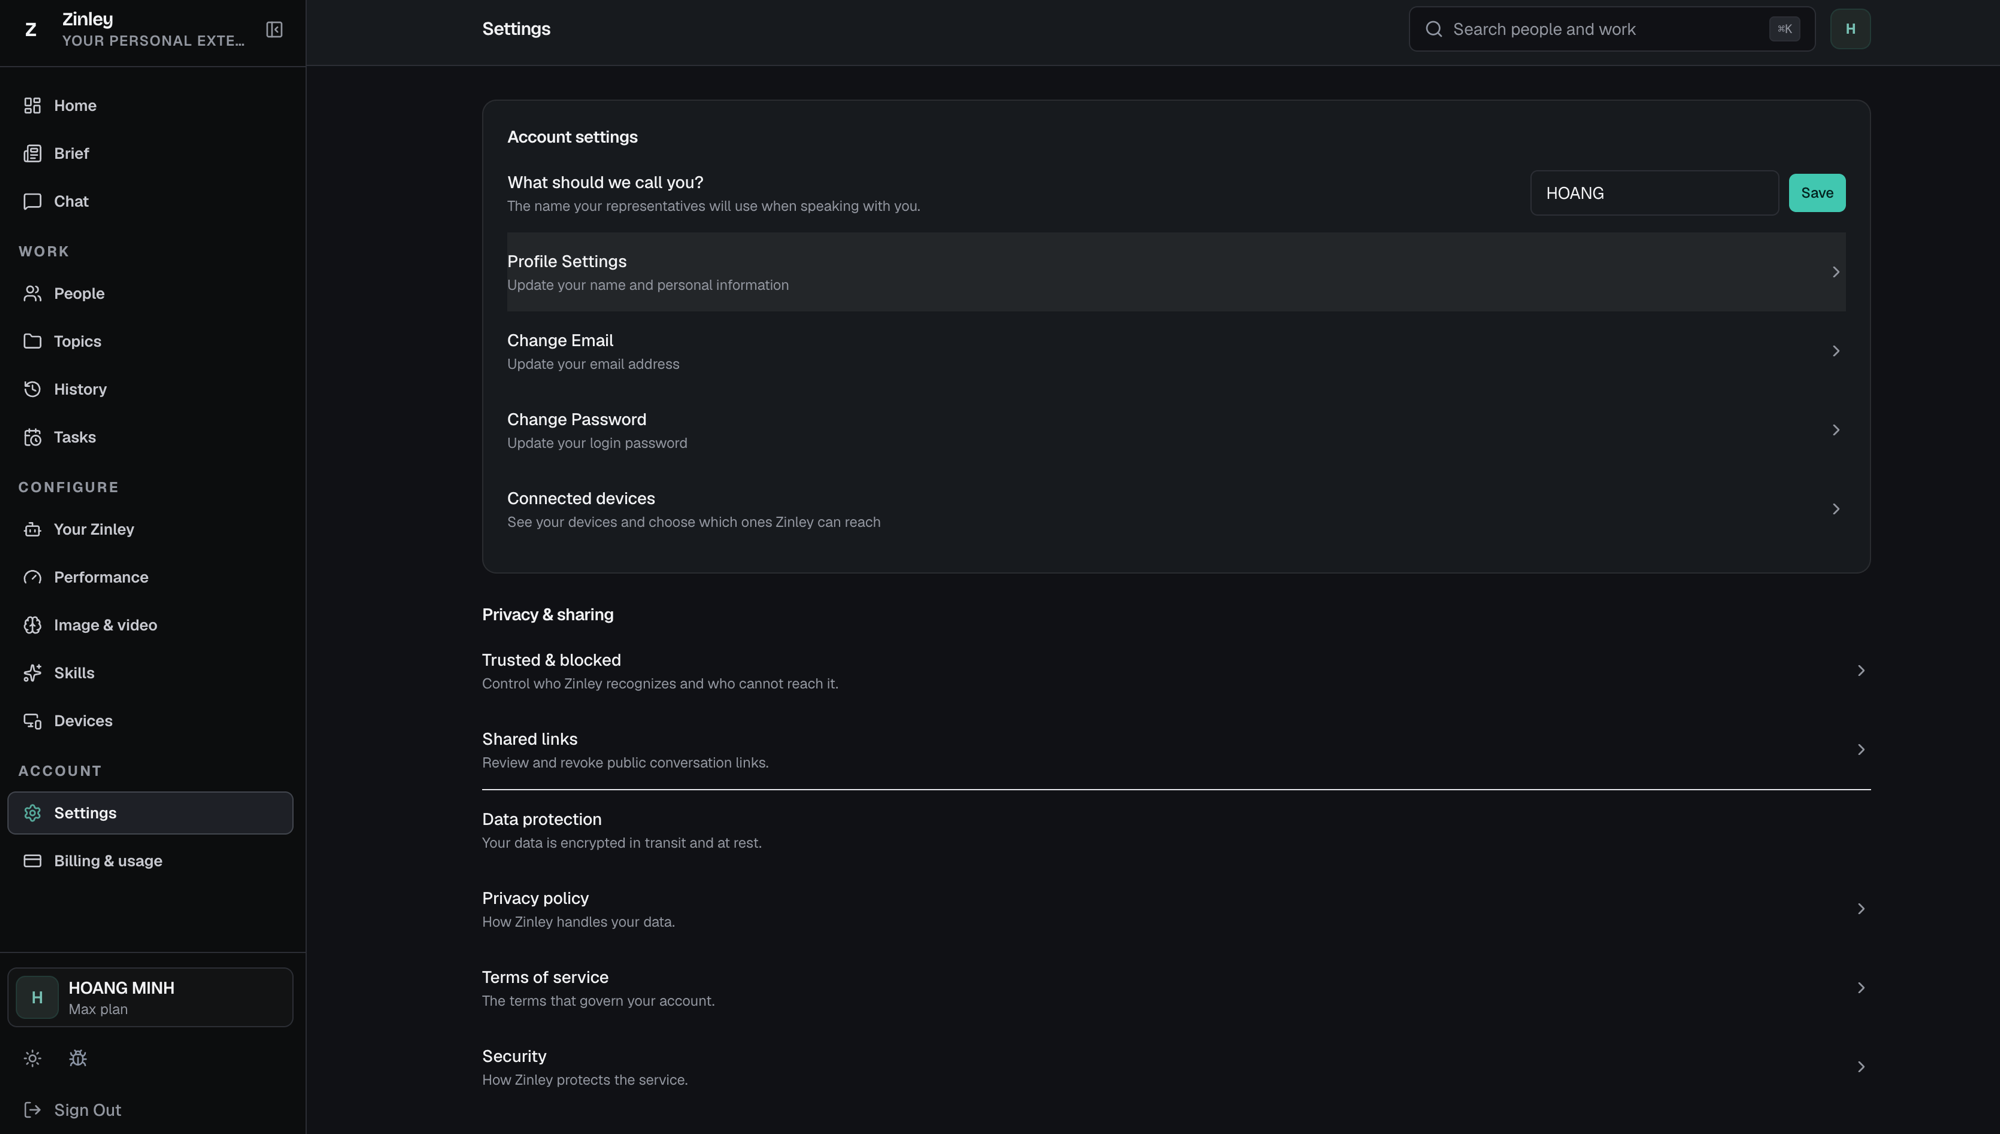Open Brief page

150,153
